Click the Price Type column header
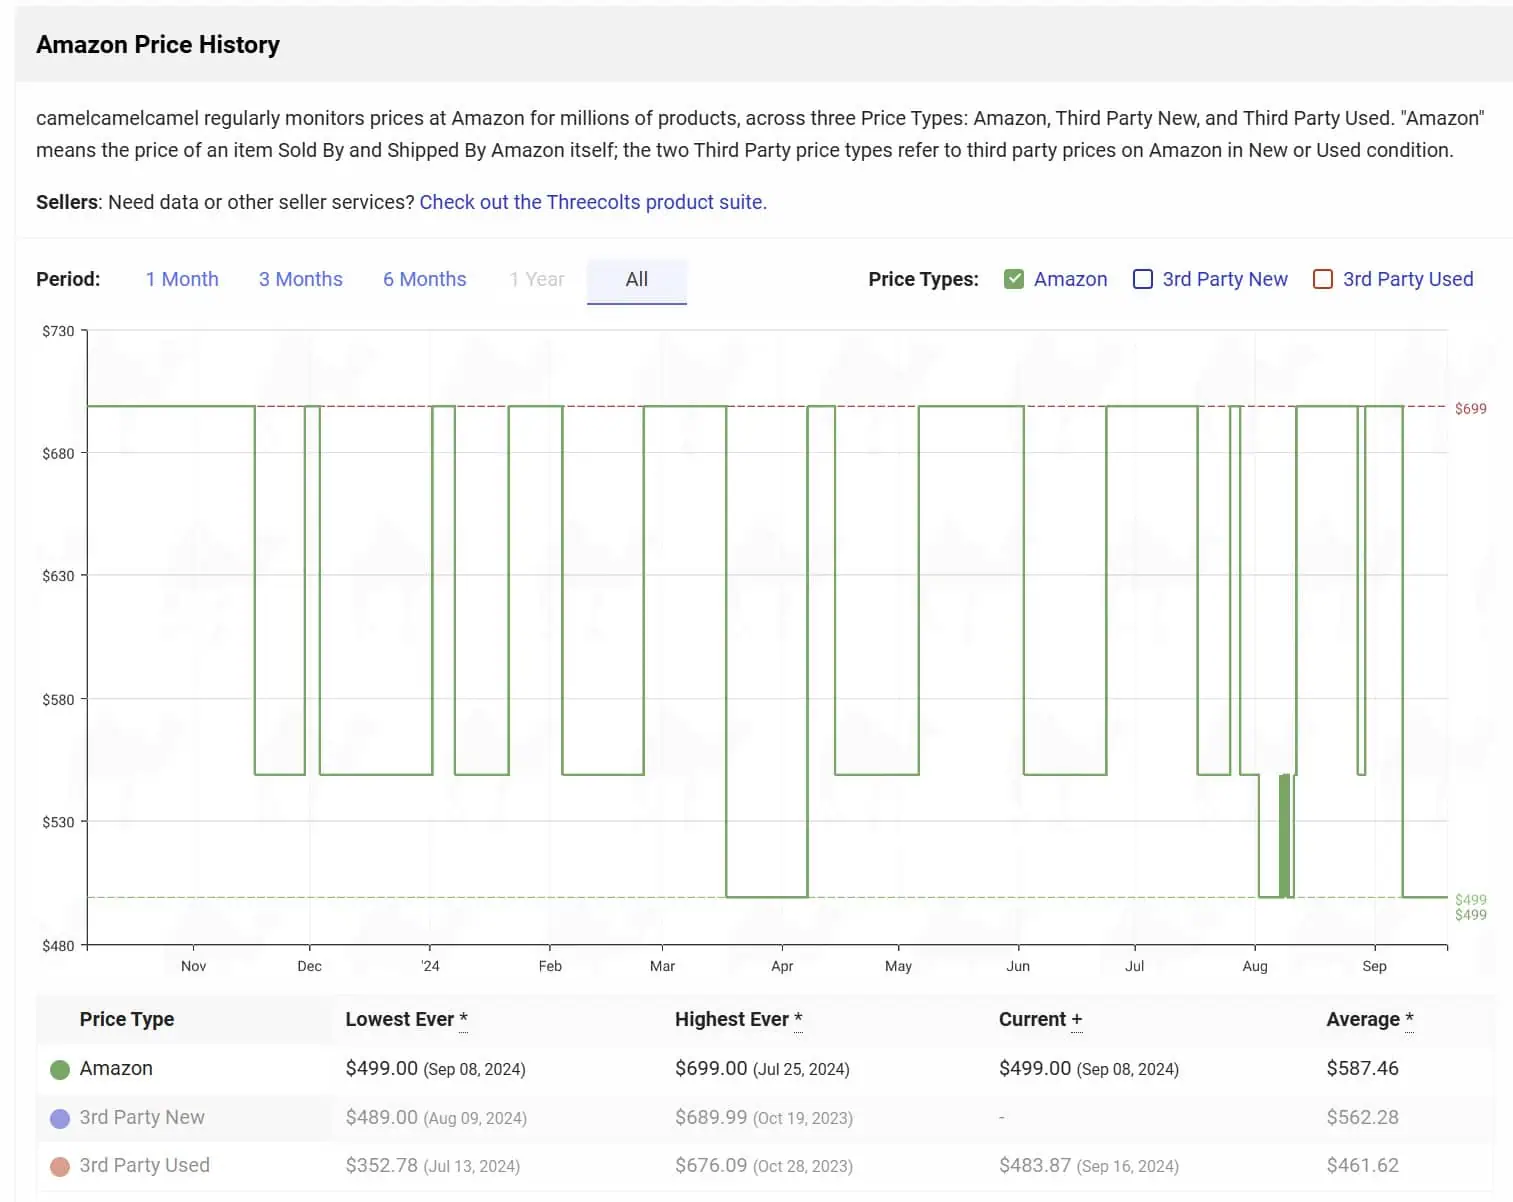The width and height of the screenshot is (1513, 1202). (127, 1019)
